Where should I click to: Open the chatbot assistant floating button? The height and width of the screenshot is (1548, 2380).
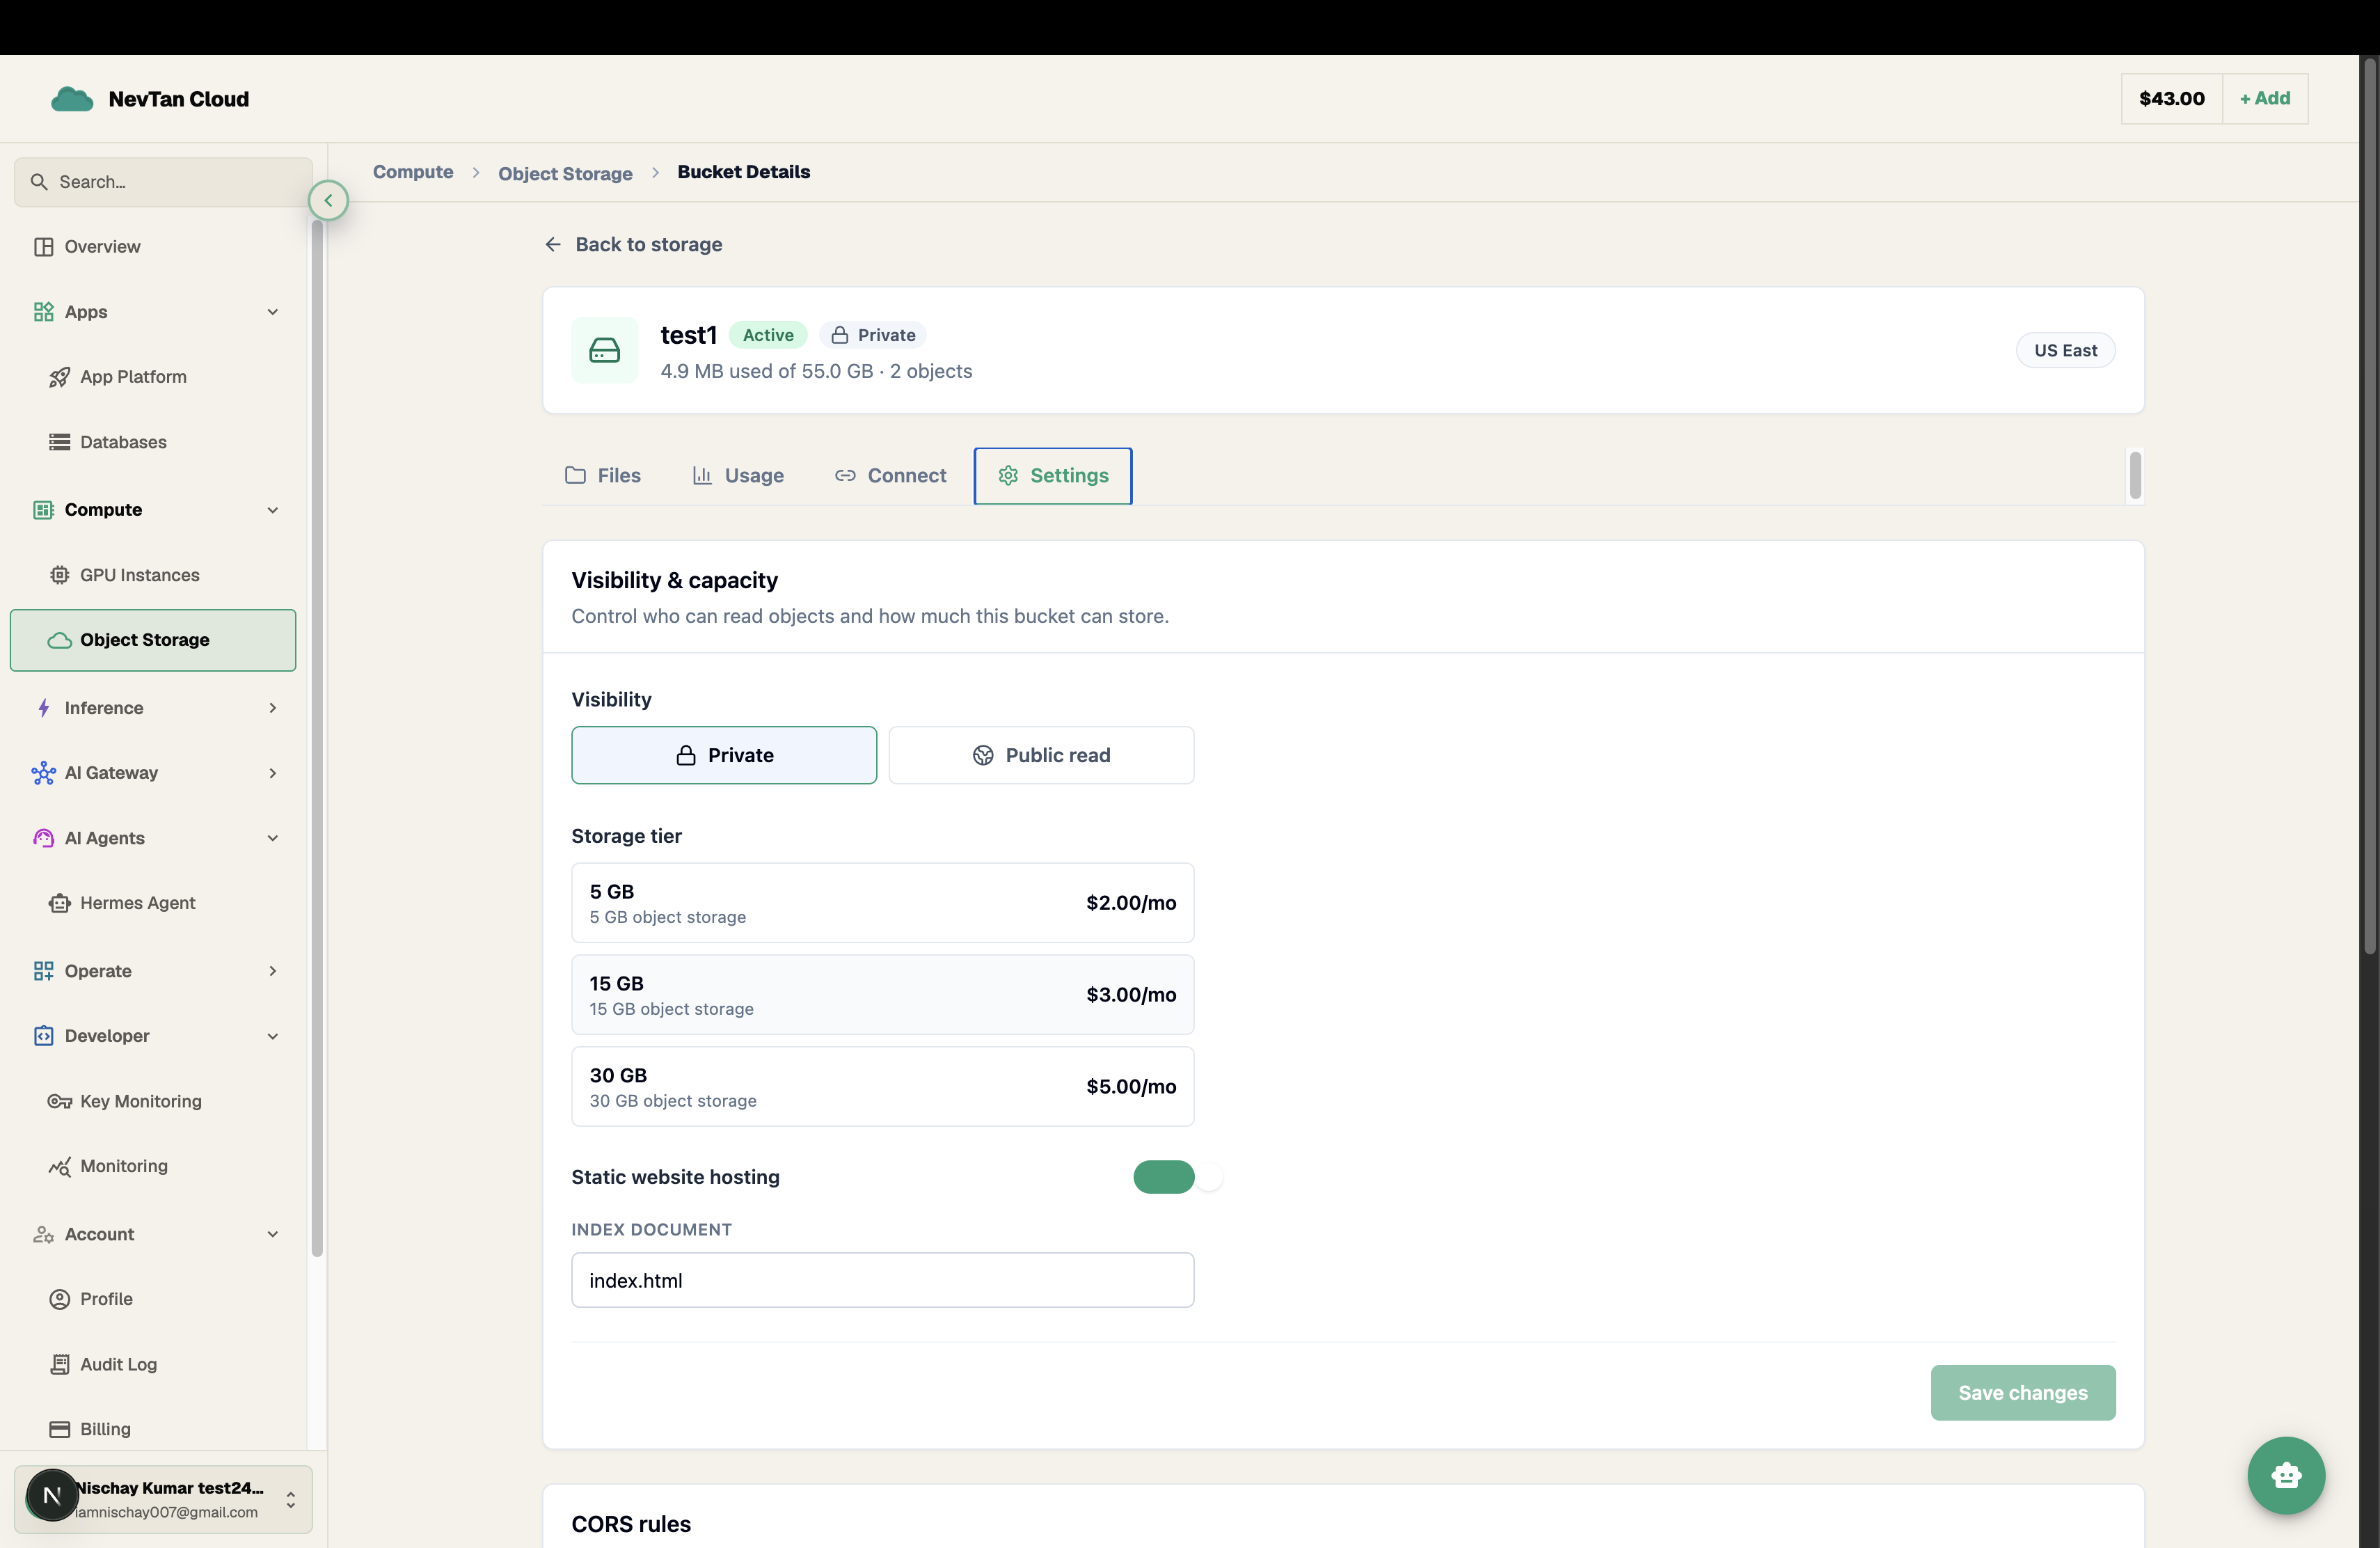pyautogui.click(x=2286, y=1475)
